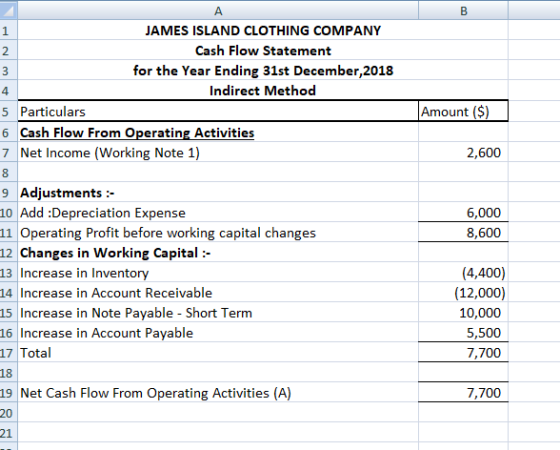
Task: Select 'Changes in Working Capital :-' cell
Action: click(218, 253)
